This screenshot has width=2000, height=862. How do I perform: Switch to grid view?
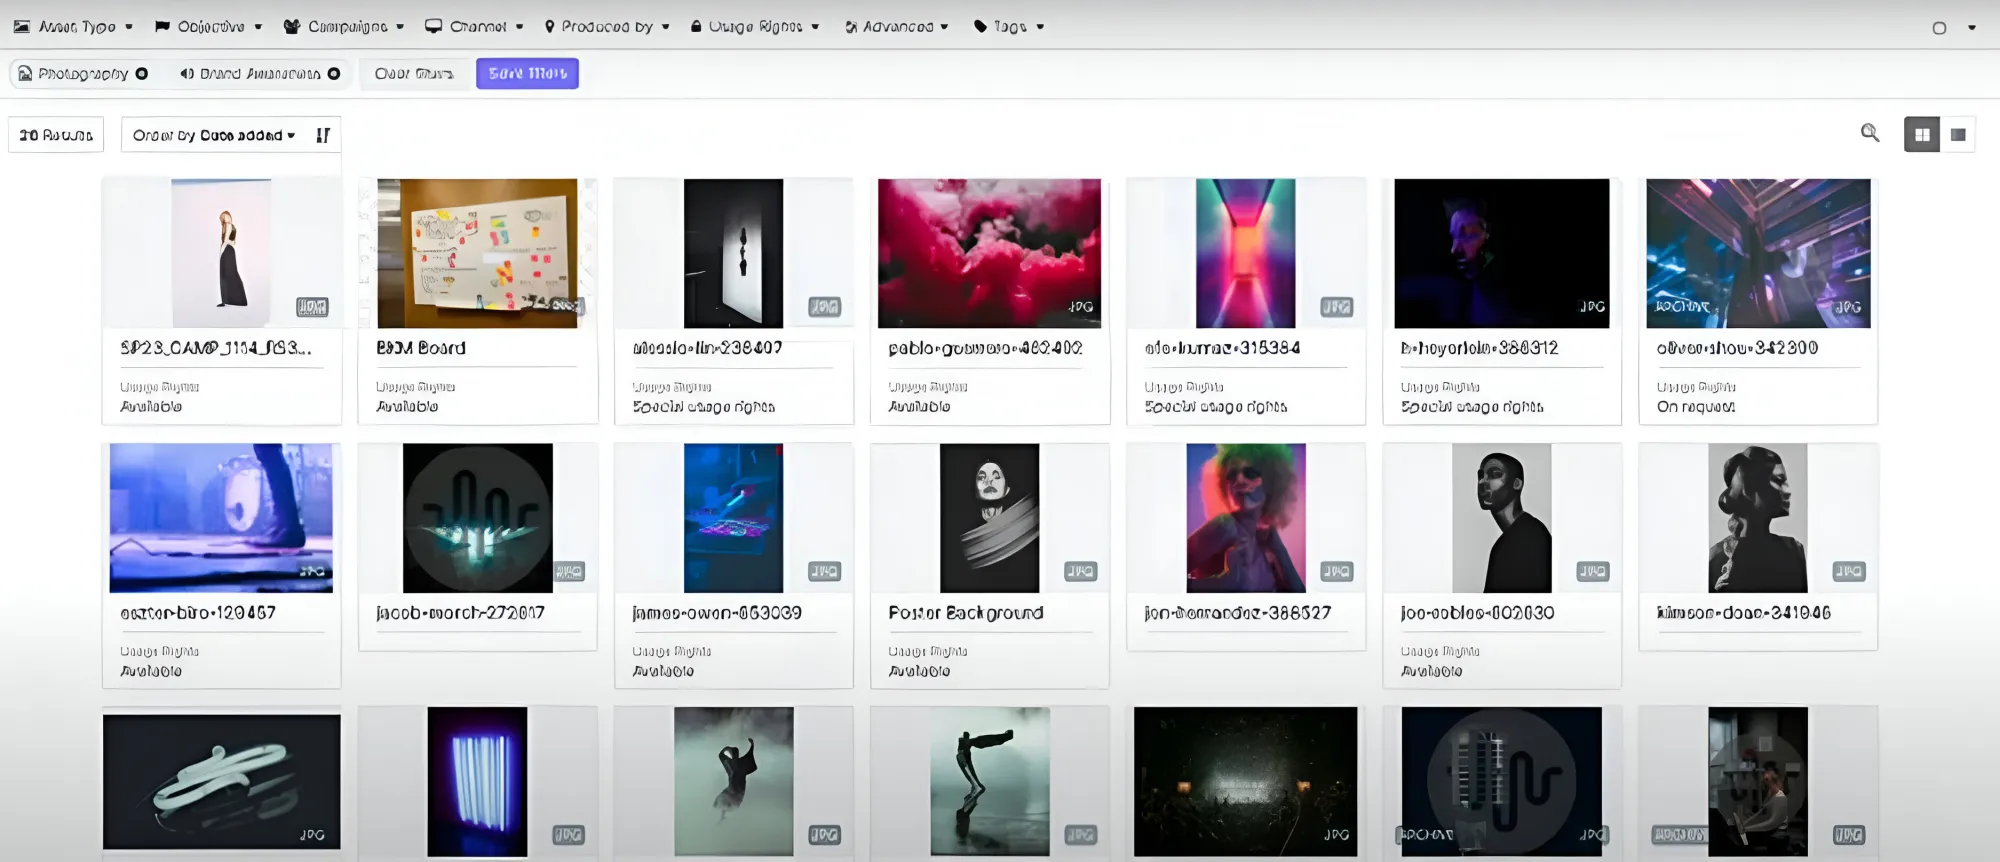(x=1922, y=135)
